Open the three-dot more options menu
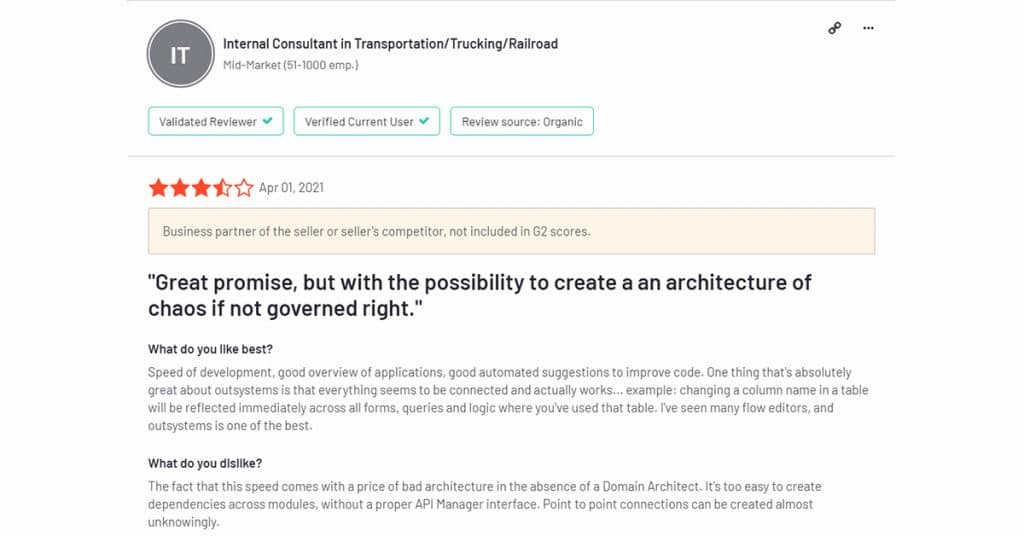The image size is (1024, 536). [x=868, y=28]
